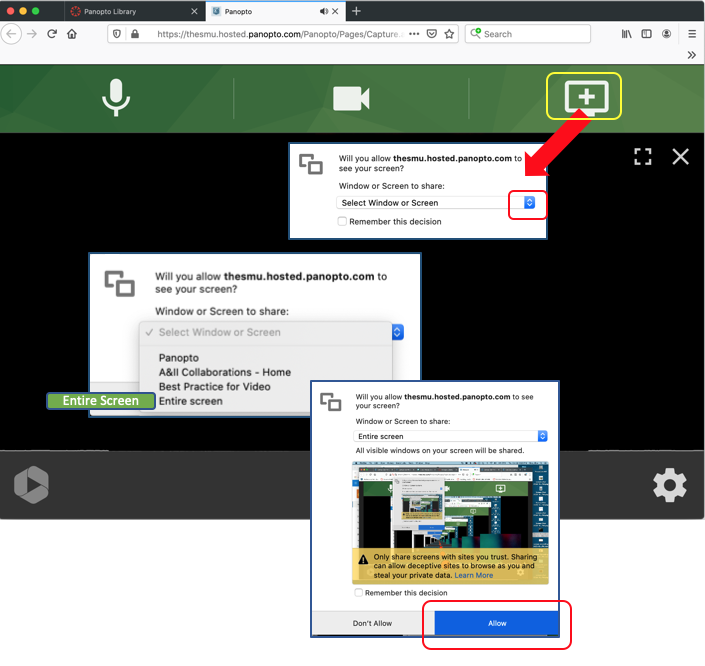Click the add screen share monitor icon
This screenshot has height=666, width=705.
point(586,97)
